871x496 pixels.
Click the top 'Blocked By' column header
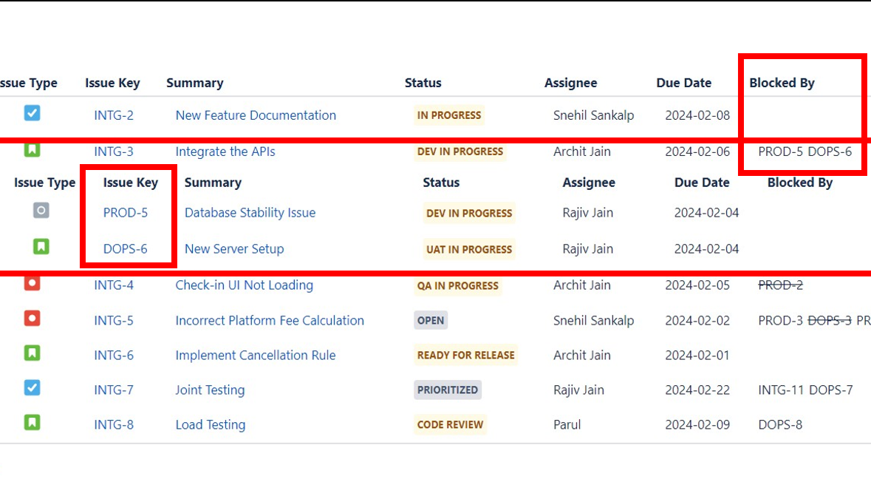click(782, 83)
